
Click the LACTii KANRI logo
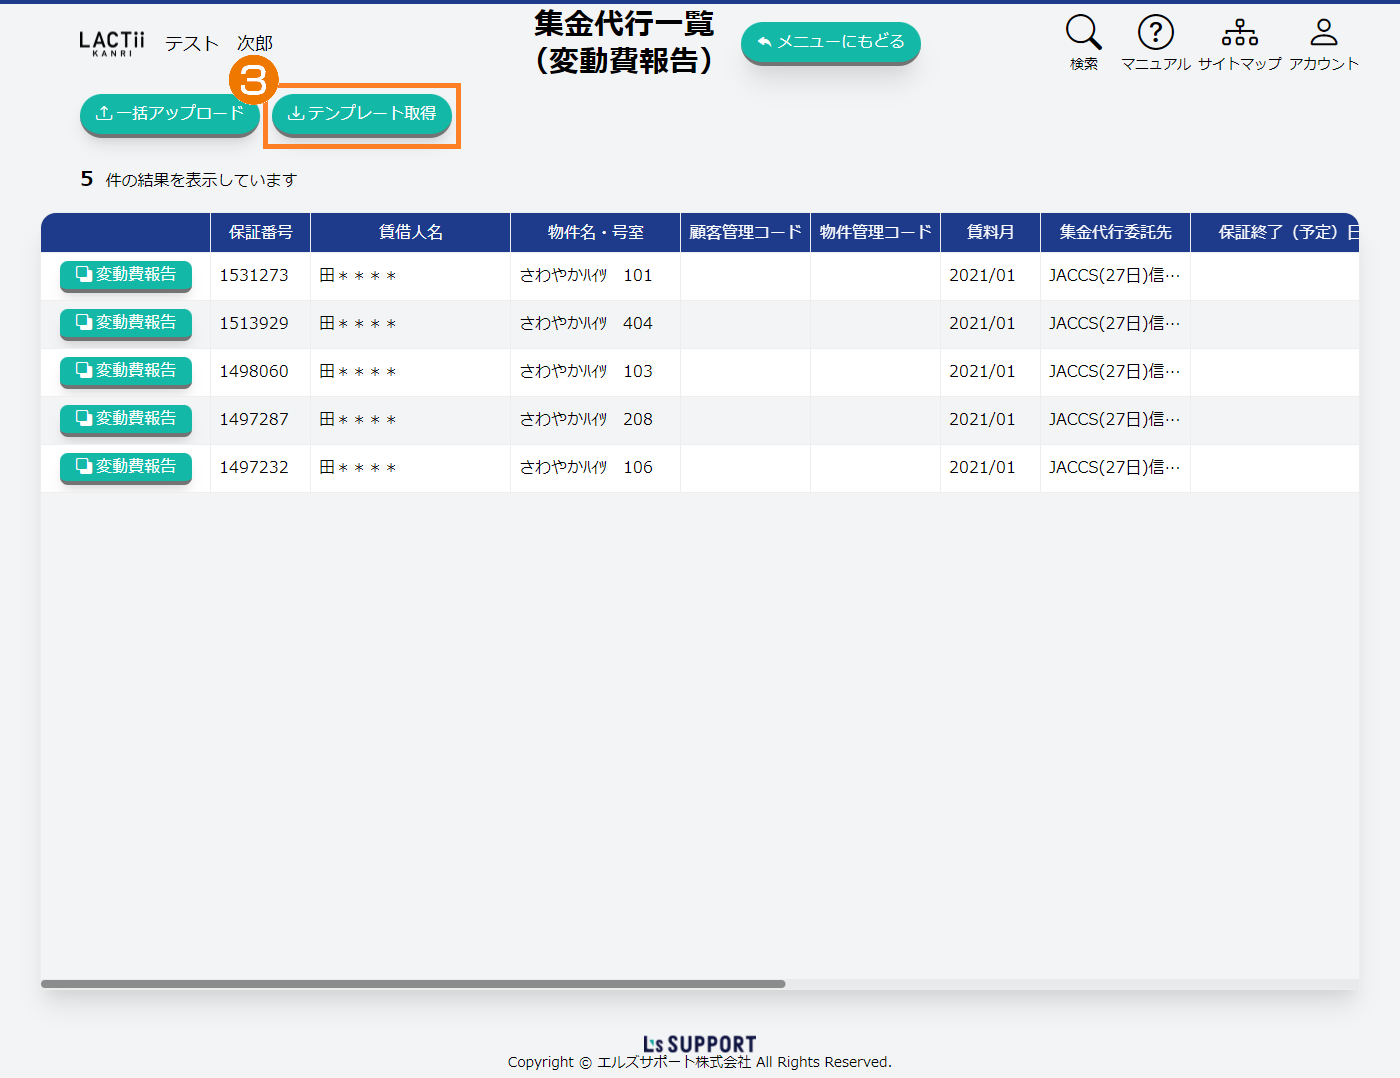[111, 43]
